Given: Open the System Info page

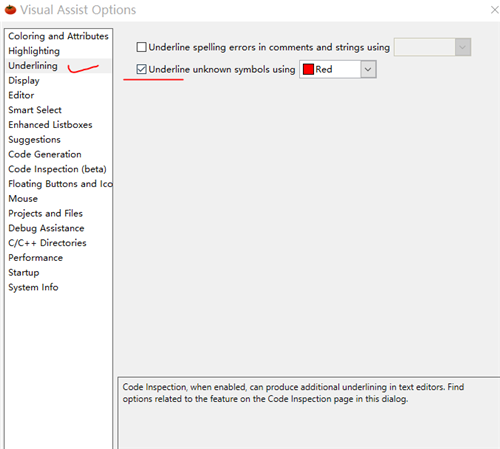Looking at the screenshot, I should pos(33,287).
